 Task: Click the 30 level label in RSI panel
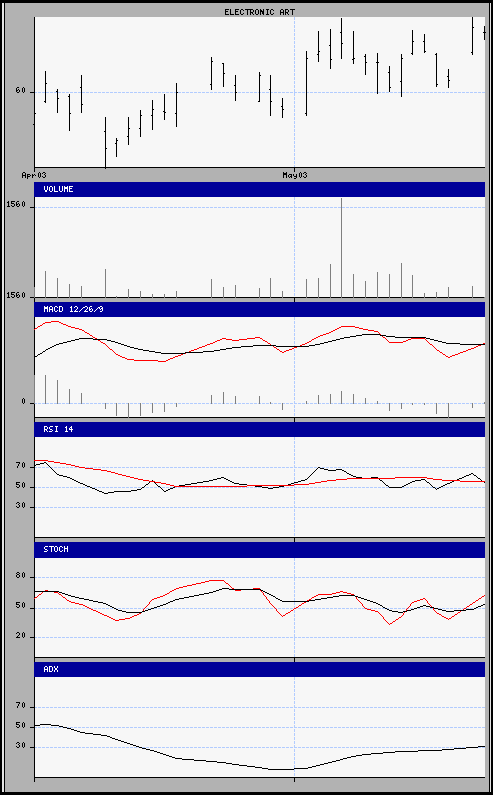[21, 507]
